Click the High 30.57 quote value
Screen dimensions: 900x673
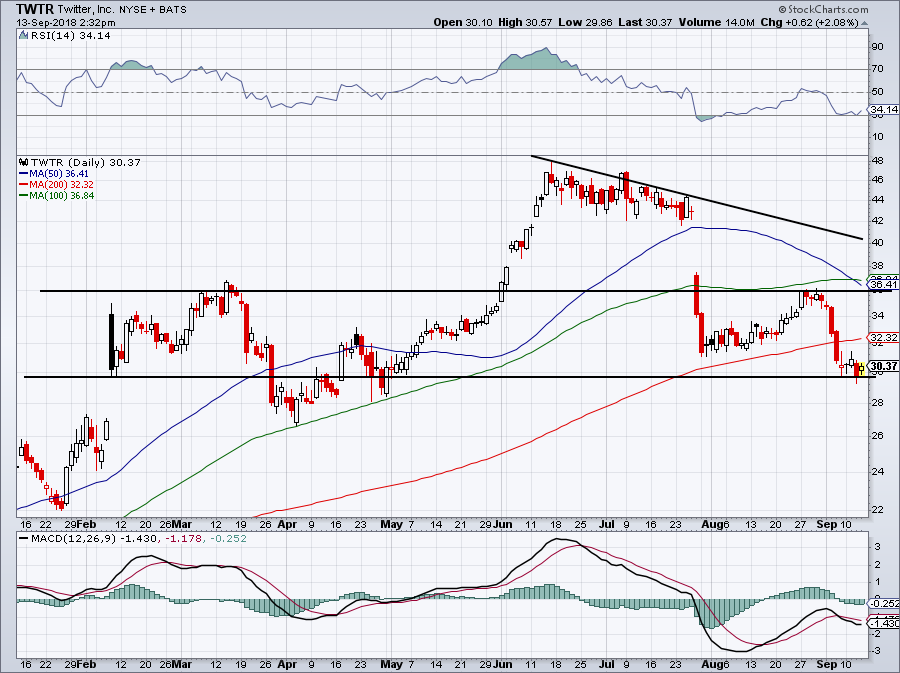525,22
